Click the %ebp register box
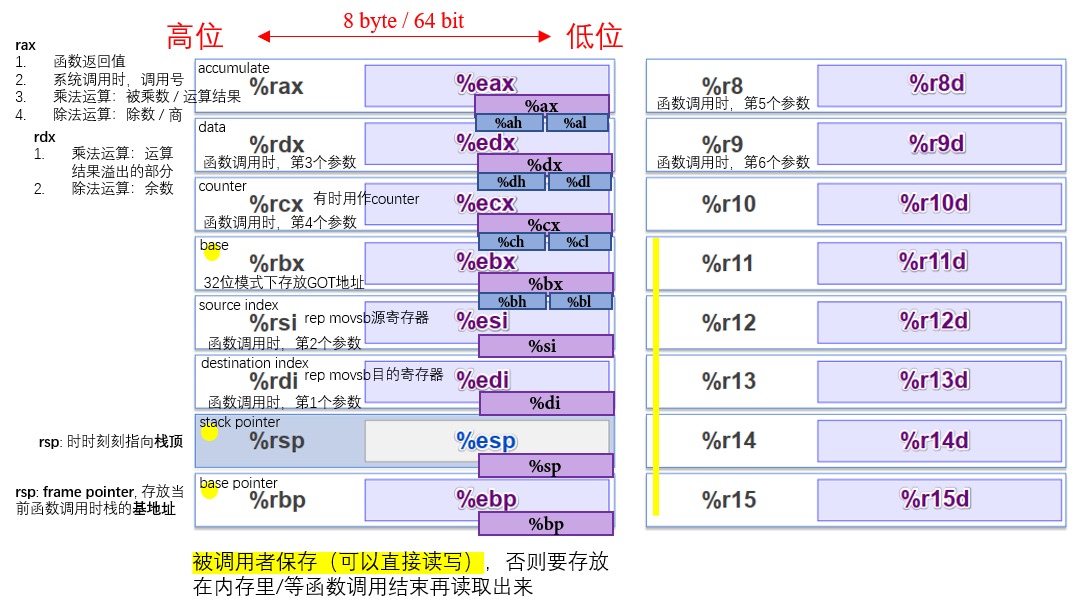The width and height of the screenshot is (1091, 612). click(486, 499)
